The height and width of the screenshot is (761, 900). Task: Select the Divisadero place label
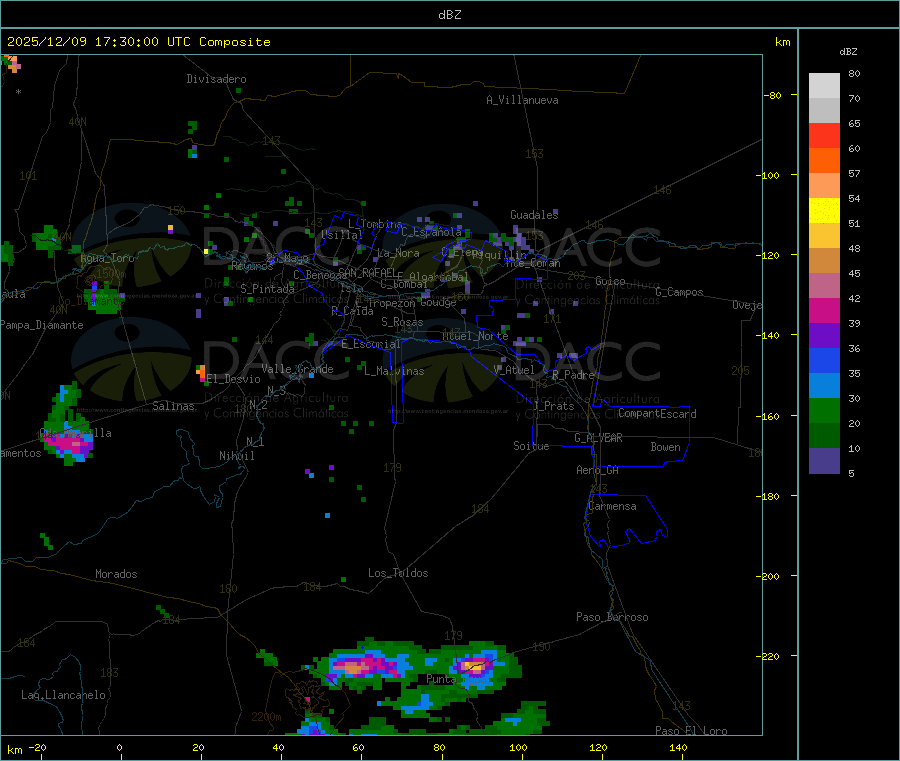216,79
